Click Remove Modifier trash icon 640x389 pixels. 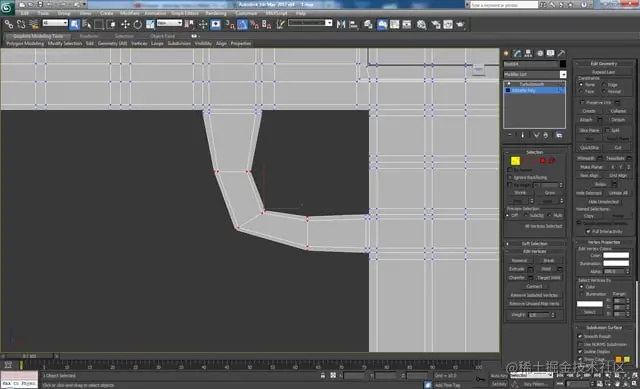pos(546,135)
